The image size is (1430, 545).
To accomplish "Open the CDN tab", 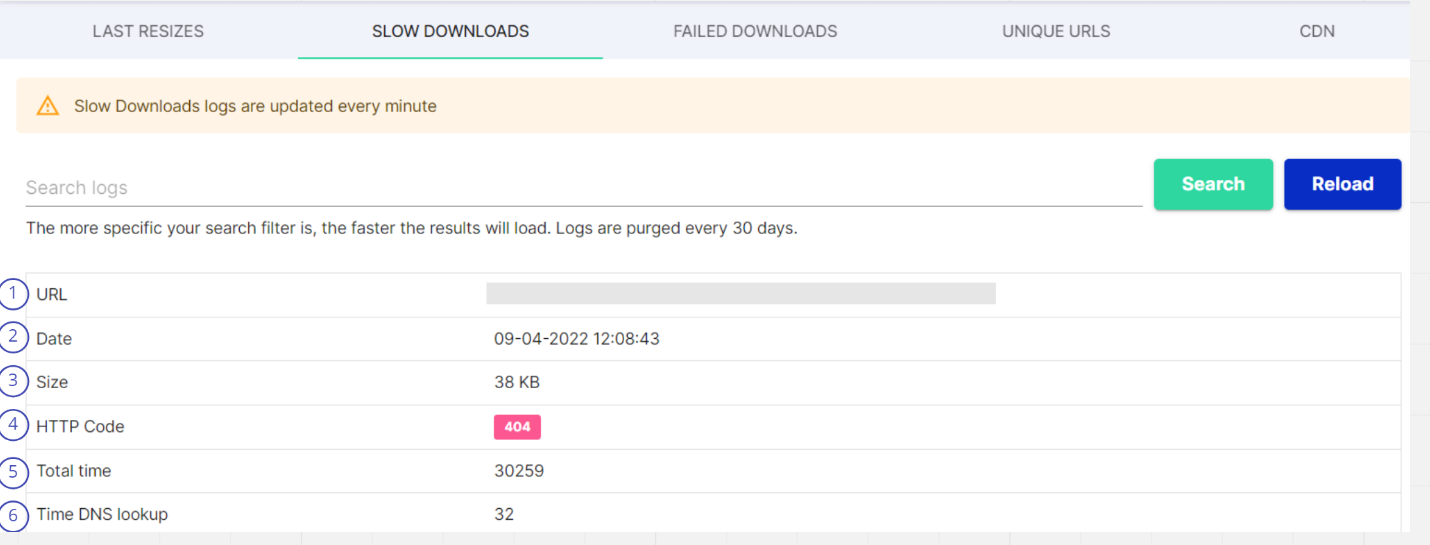I will [1317, 31].
